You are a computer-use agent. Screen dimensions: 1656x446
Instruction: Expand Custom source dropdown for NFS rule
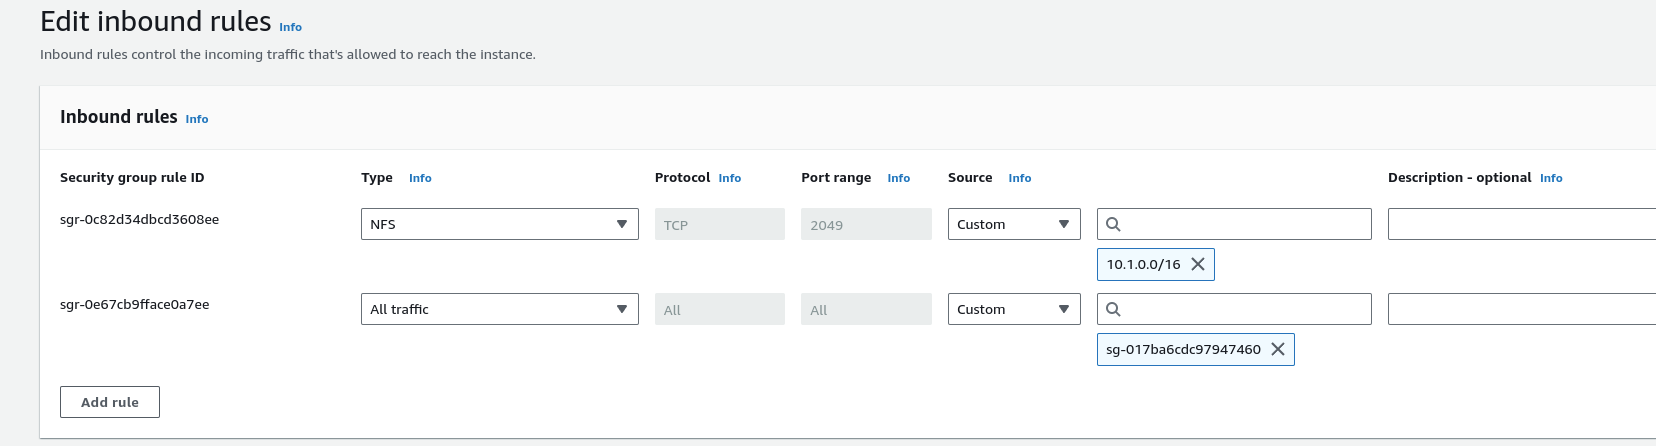[1013, 224]
